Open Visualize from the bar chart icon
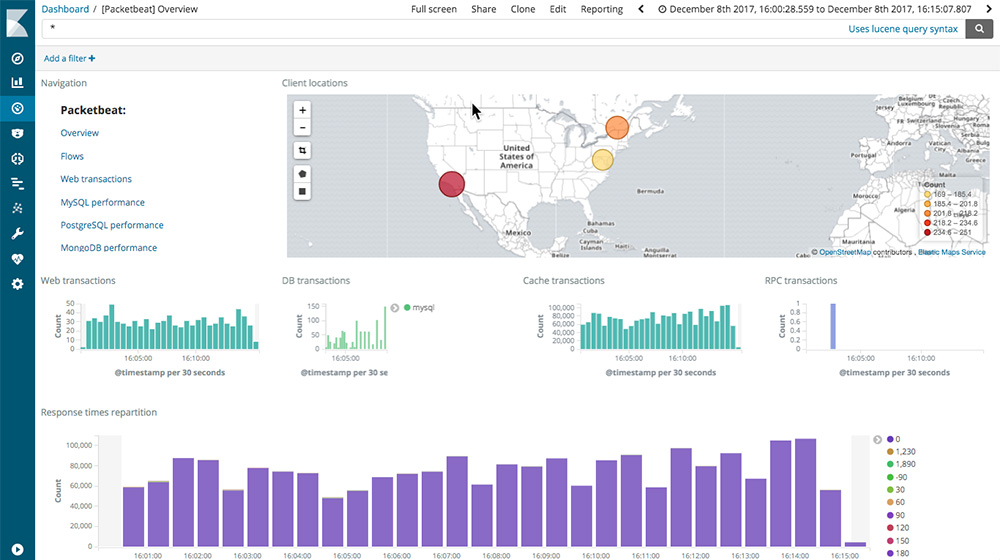The height and width of the screenshot is (560, 1000). coord(17,82)
